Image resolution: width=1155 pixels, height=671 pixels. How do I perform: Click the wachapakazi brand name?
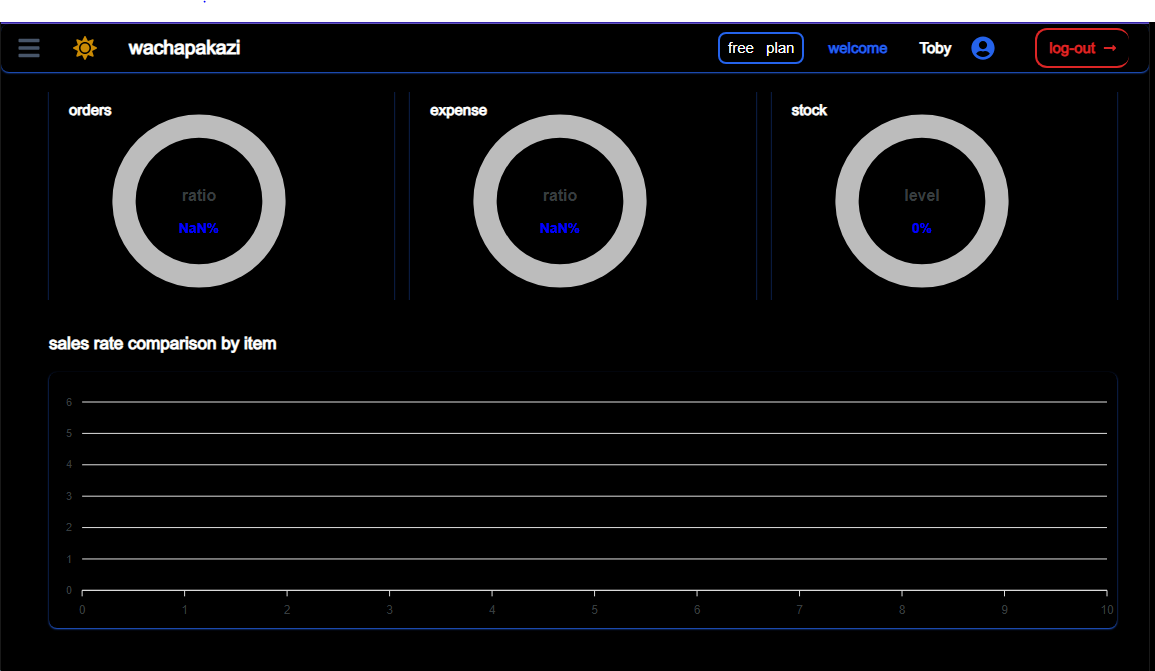[x=184, y=48]
